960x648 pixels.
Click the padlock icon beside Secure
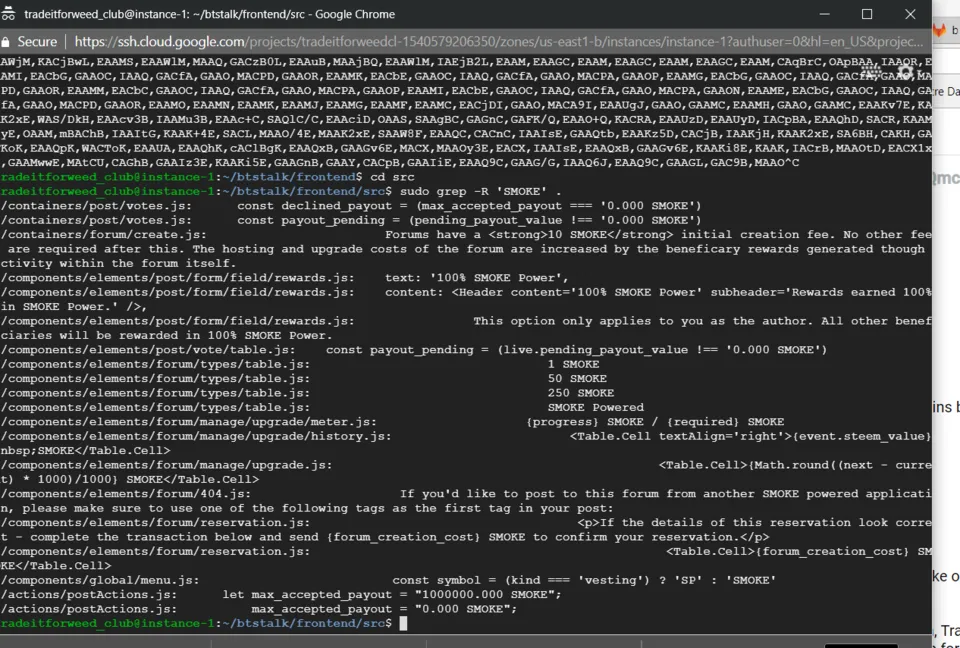click(x=6, y=42)
